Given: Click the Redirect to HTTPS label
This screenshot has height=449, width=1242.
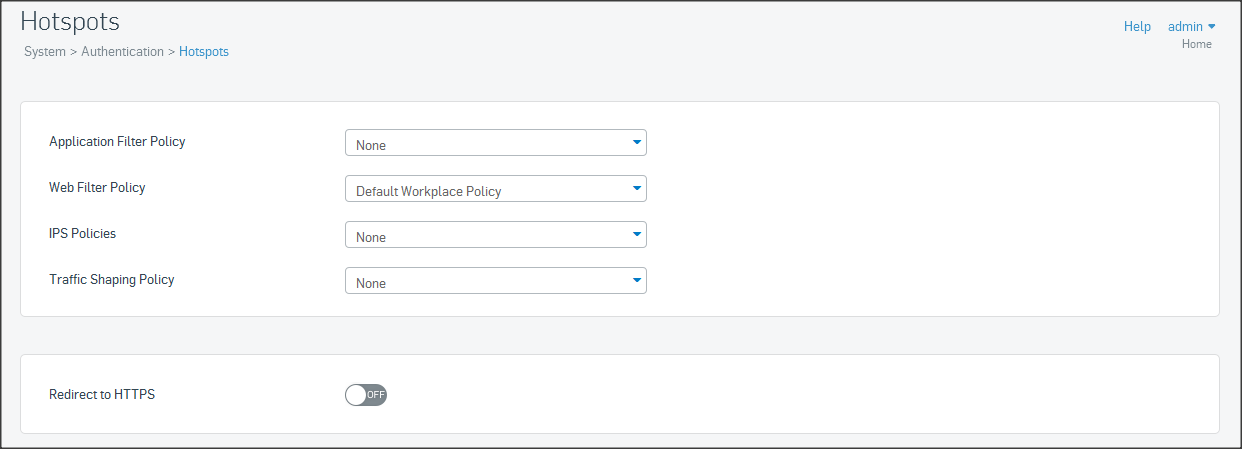Looking at the screenshot, I should tap(102, 395).
